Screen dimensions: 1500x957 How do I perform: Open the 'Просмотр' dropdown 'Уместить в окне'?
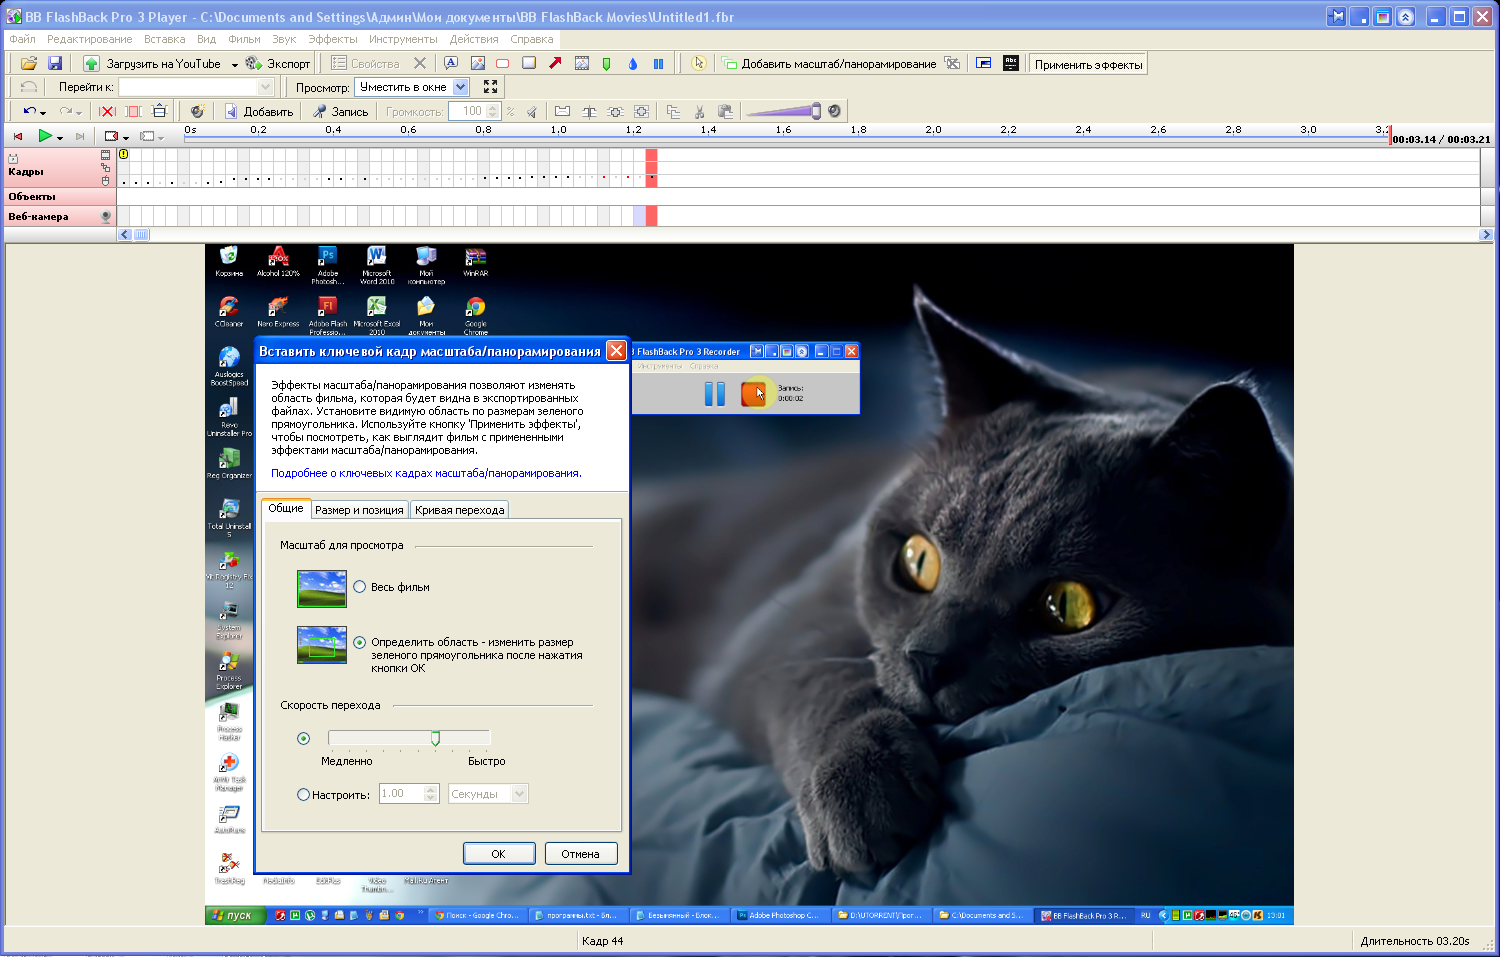460,87
